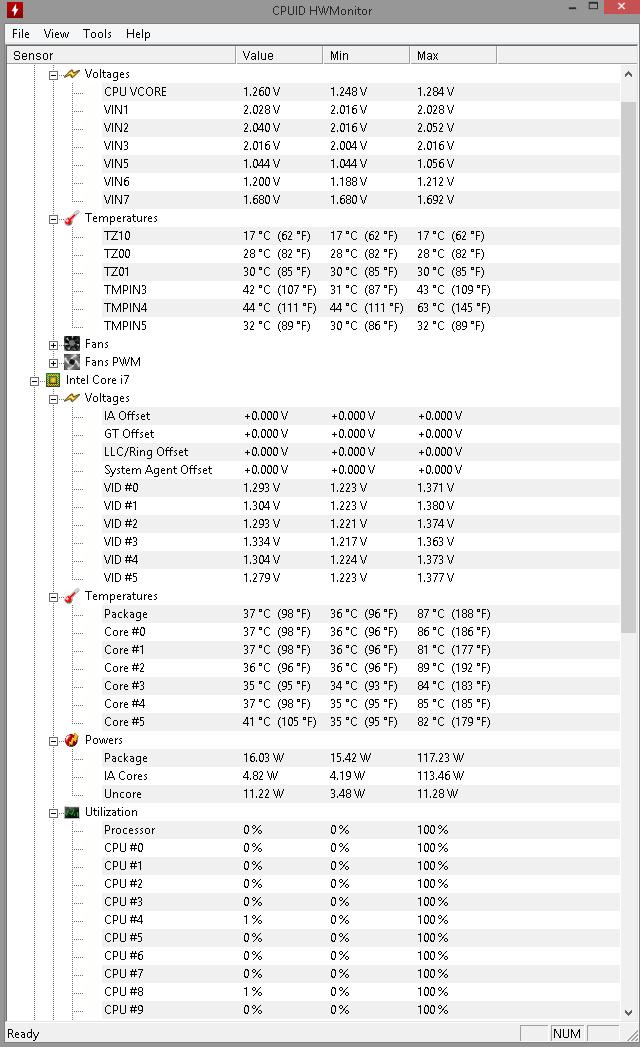
Task: Click the top Voltages lightning icon
Action: pyautogui.click(x=71, y=74)
